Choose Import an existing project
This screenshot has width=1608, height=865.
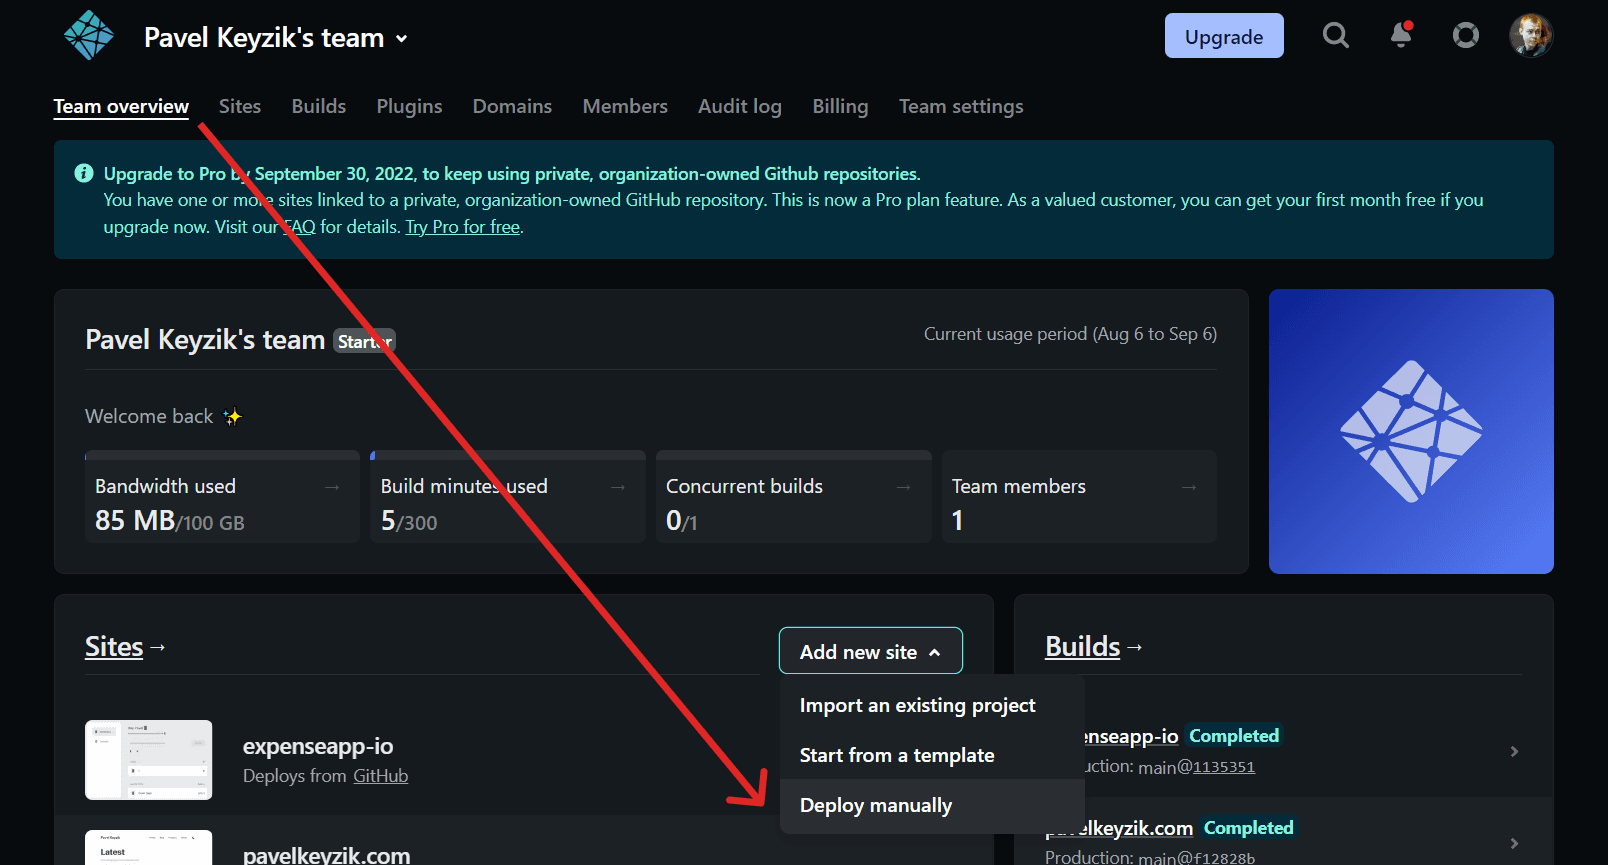(931, 705)
